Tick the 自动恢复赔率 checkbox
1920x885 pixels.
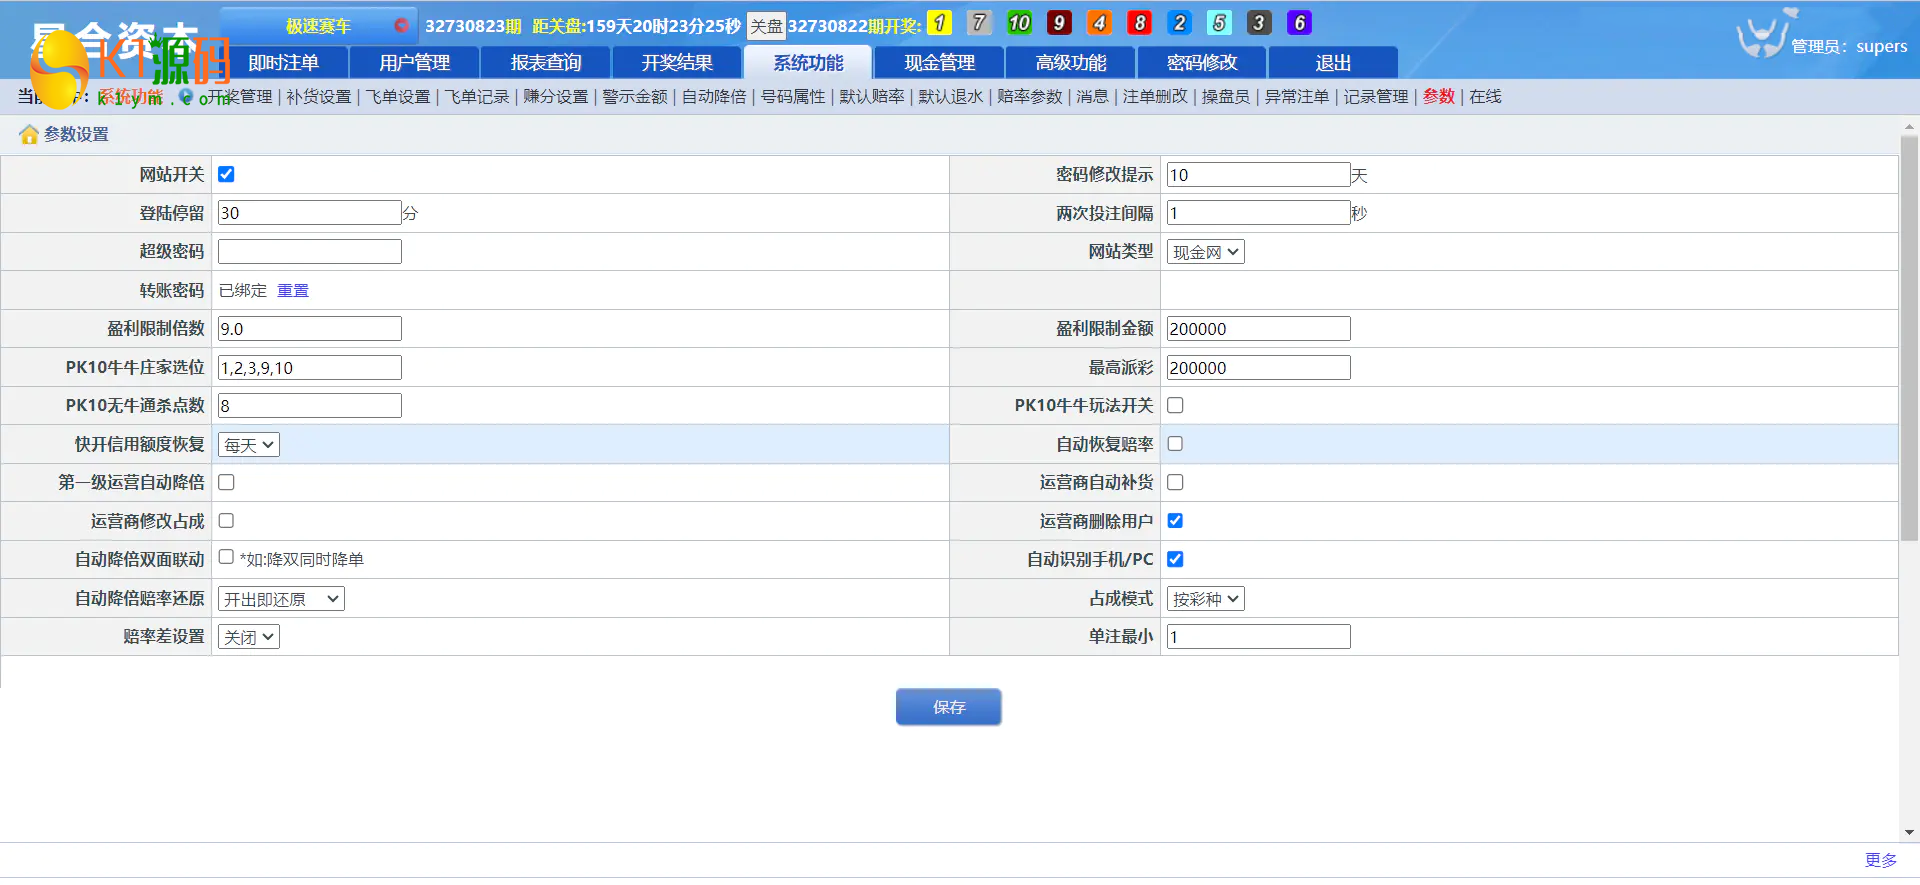[x=1175, y=444]
